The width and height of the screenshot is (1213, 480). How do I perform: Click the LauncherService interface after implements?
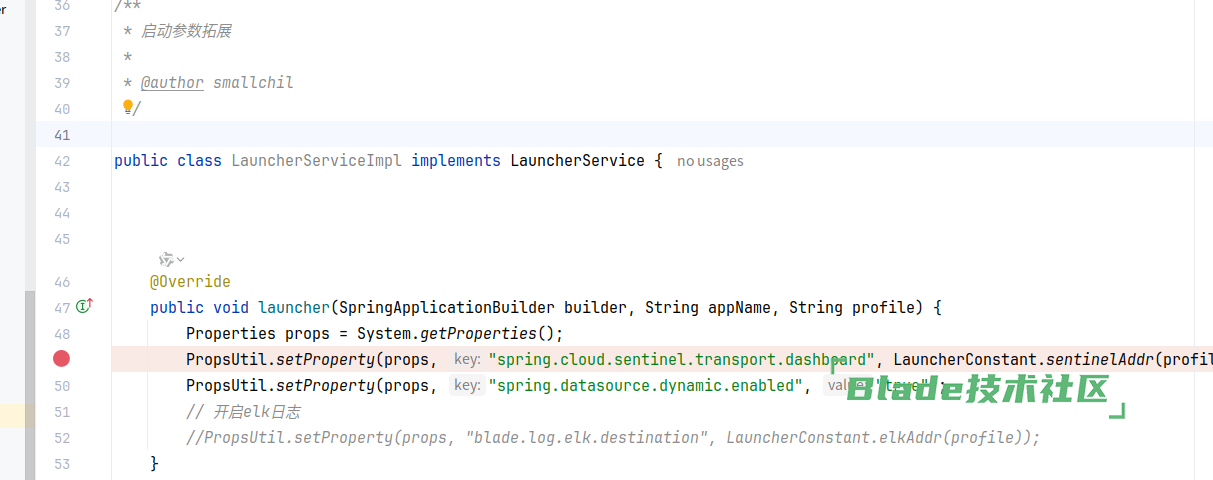pyautogui.click(x=577, y=161)
